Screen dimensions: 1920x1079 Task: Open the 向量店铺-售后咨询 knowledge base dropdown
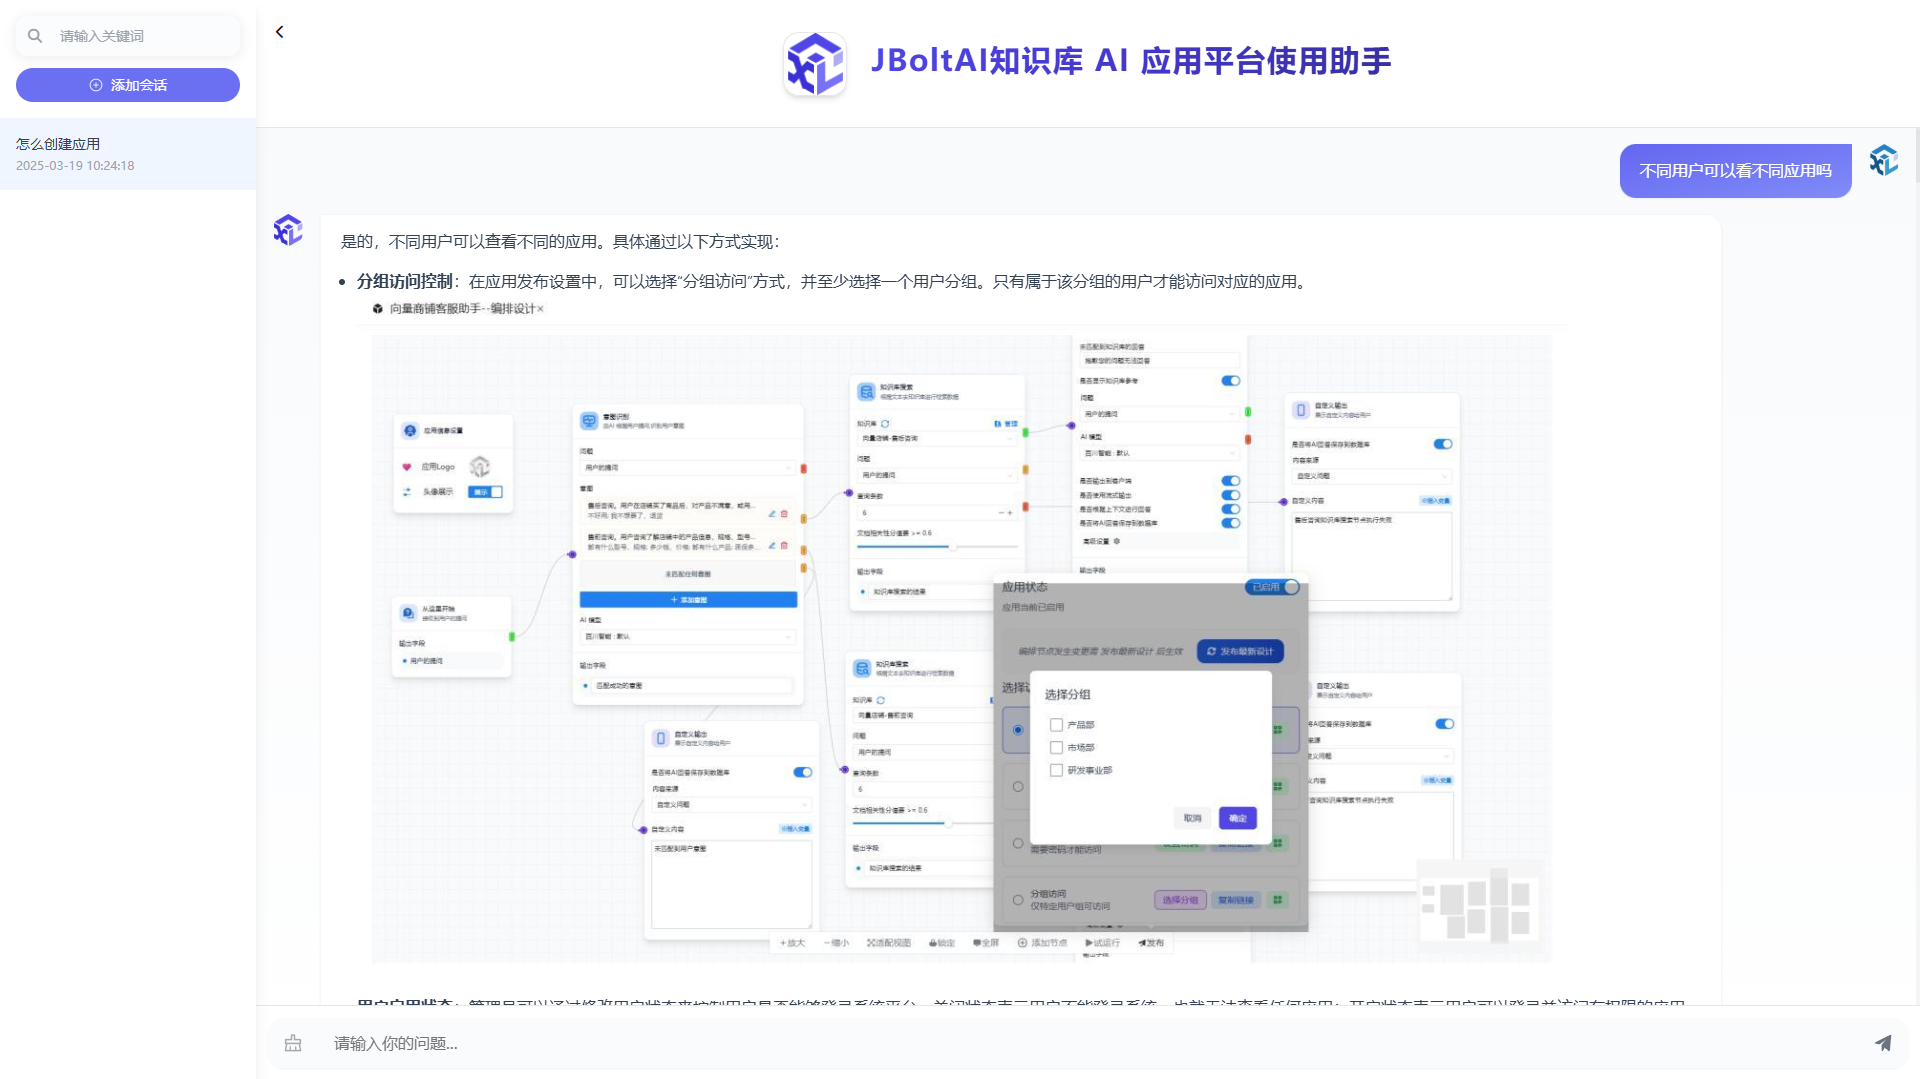pos(937,439)
